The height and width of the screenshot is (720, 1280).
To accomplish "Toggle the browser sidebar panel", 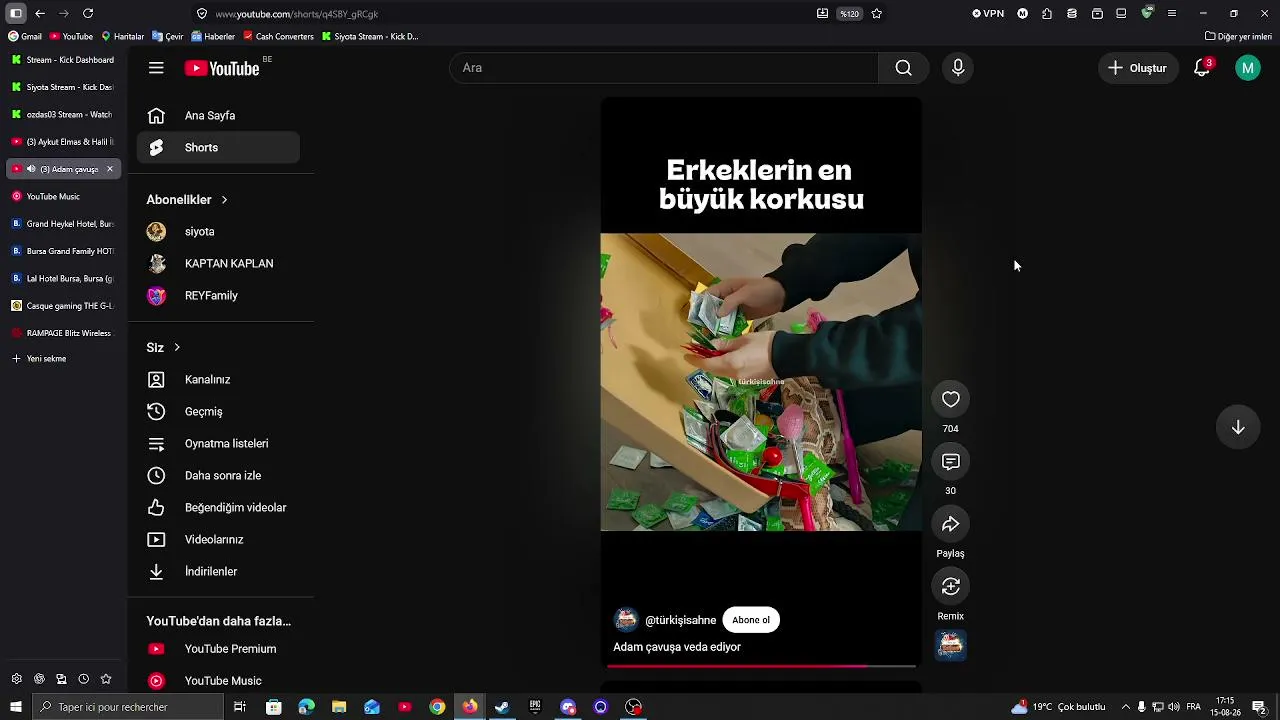I will 16,14.
